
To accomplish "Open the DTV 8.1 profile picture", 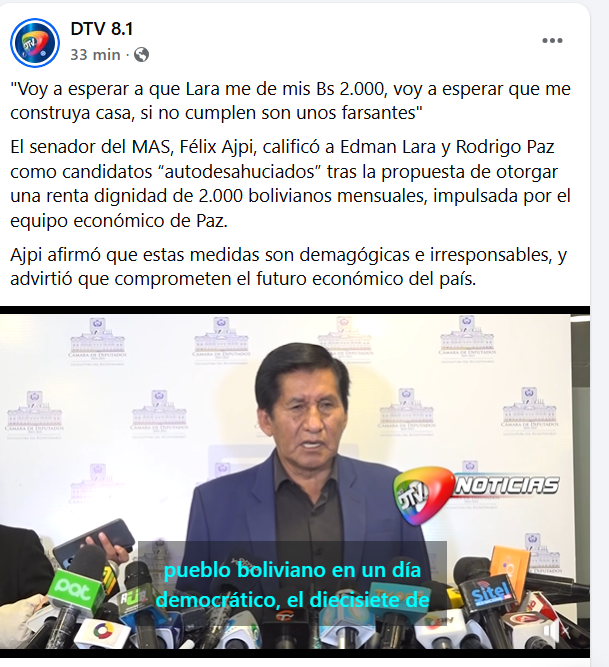I will pyautogui.click(x=35, y=43).
